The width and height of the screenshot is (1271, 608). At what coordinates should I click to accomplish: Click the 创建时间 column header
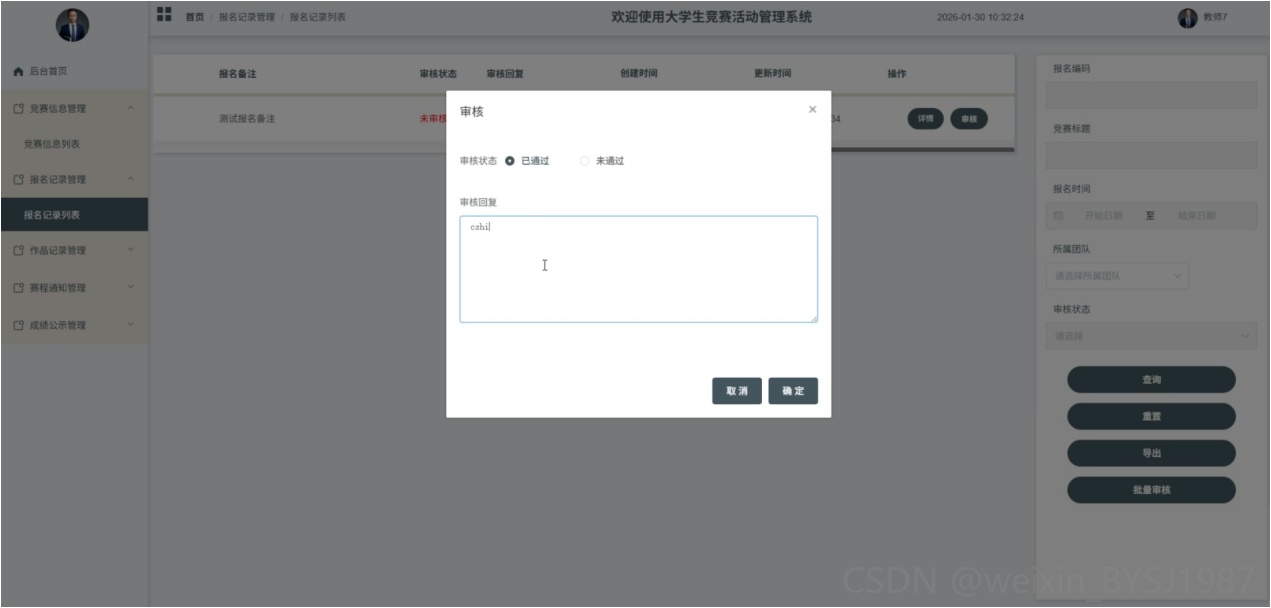pyautogui.click(x=639, y=74)
